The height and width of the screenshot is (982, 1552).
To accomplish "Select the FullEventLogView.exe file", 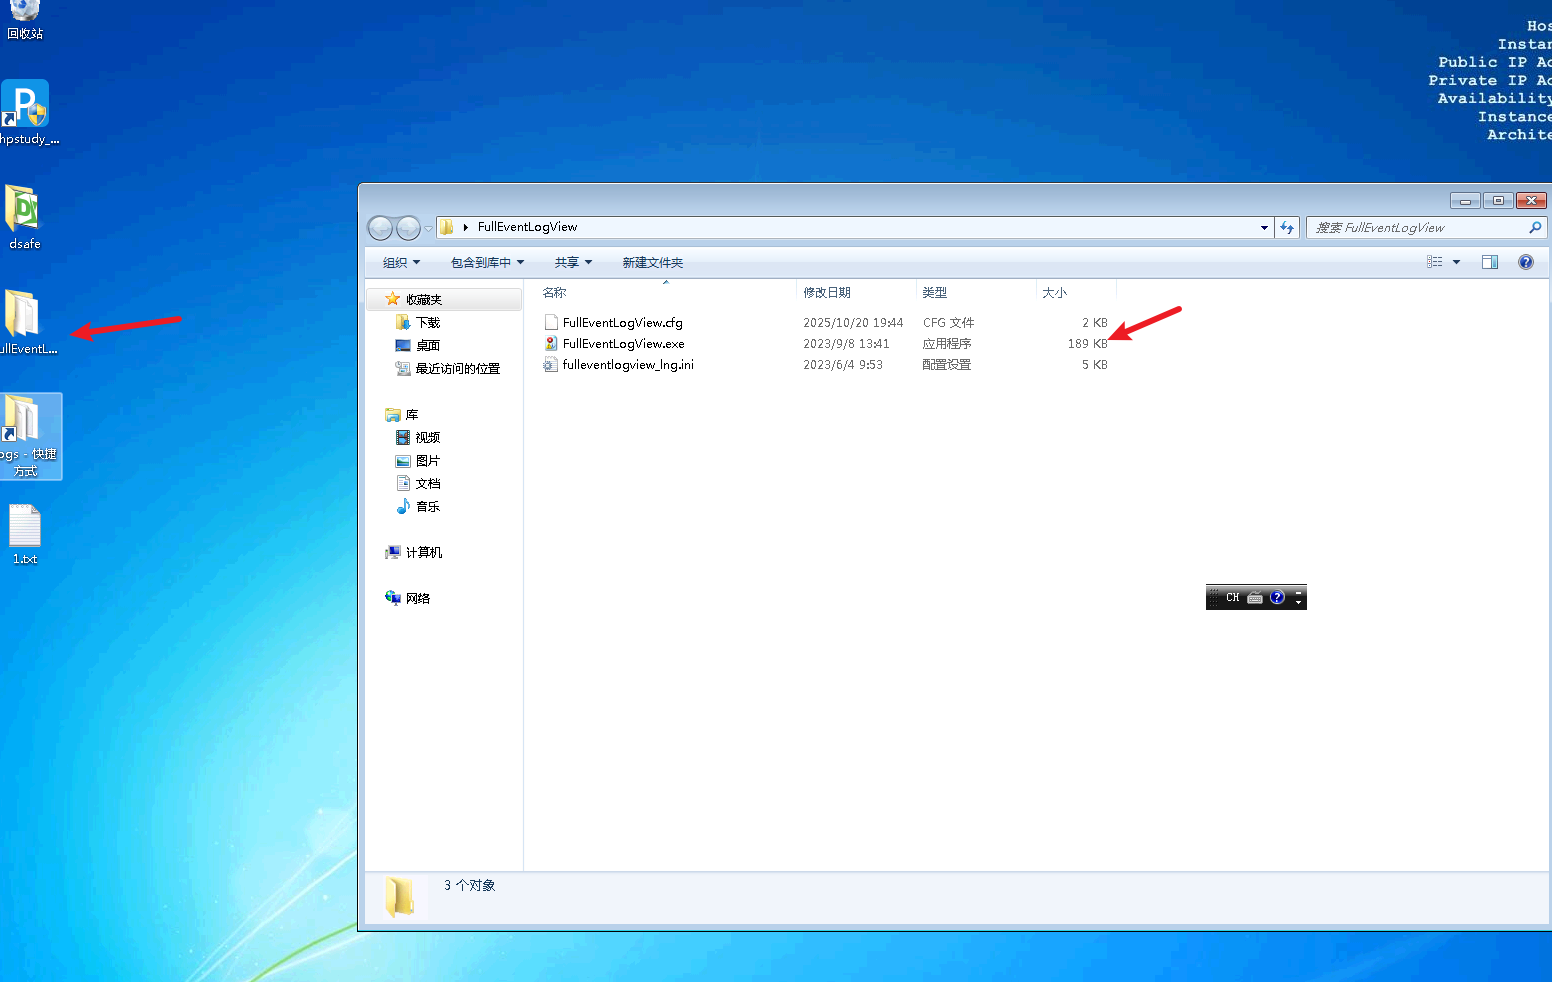I will [623, 344].
